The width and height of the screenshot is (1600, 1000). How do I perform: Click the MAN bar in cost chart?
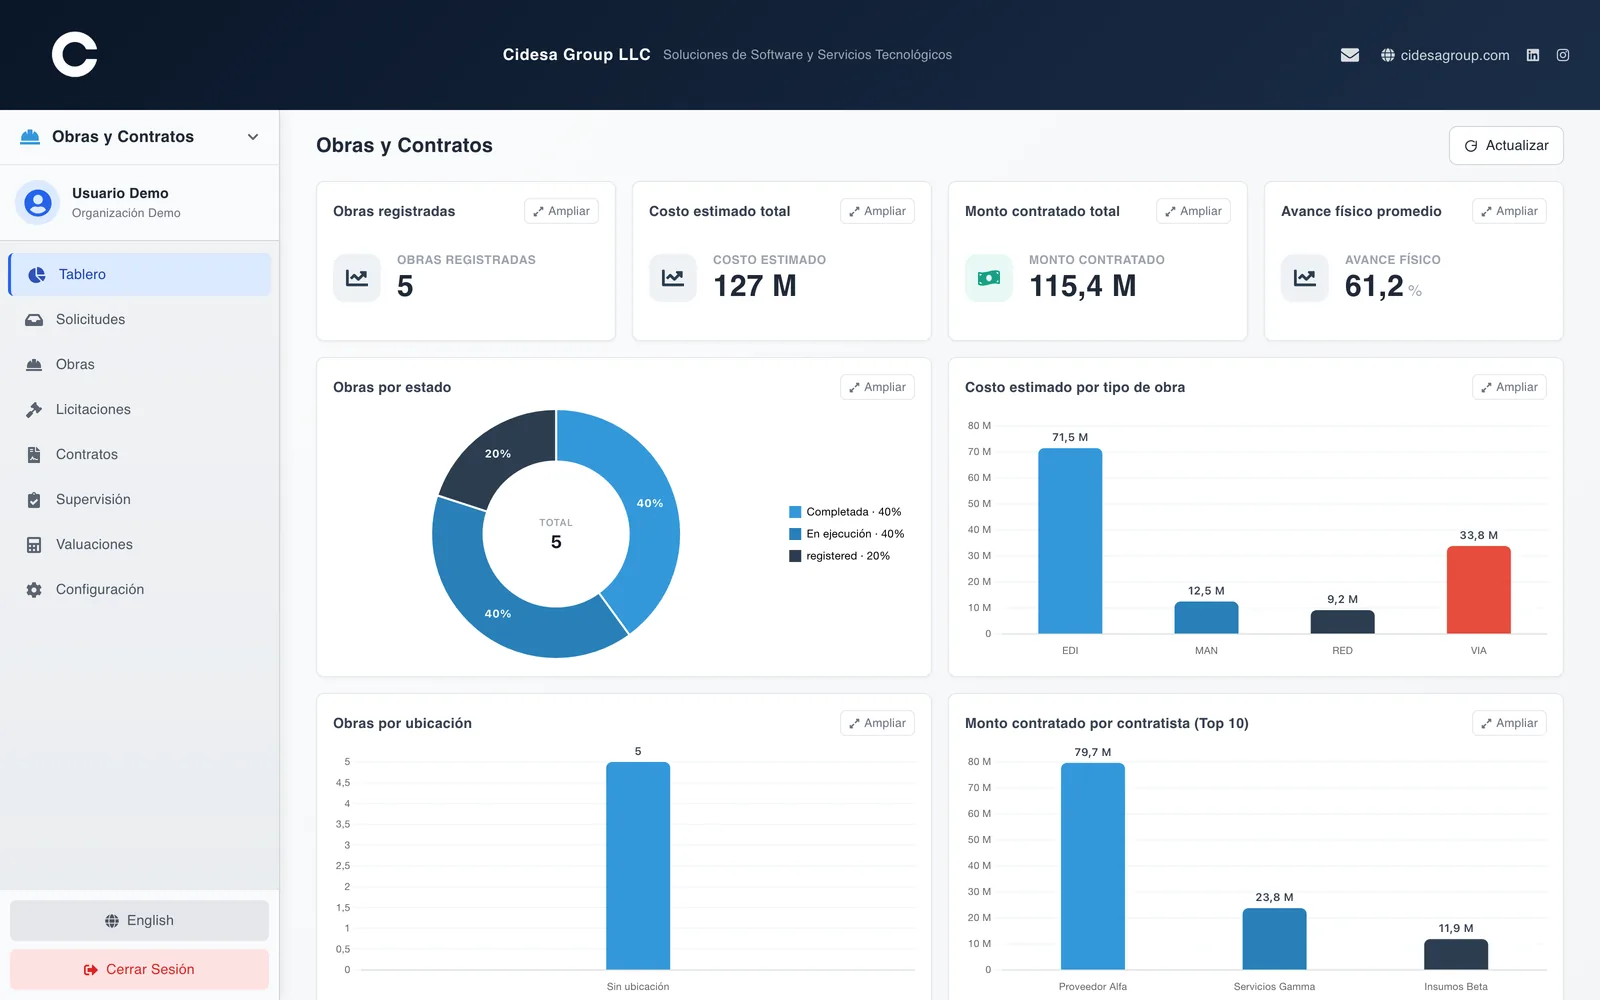[x=1206, y=618]
